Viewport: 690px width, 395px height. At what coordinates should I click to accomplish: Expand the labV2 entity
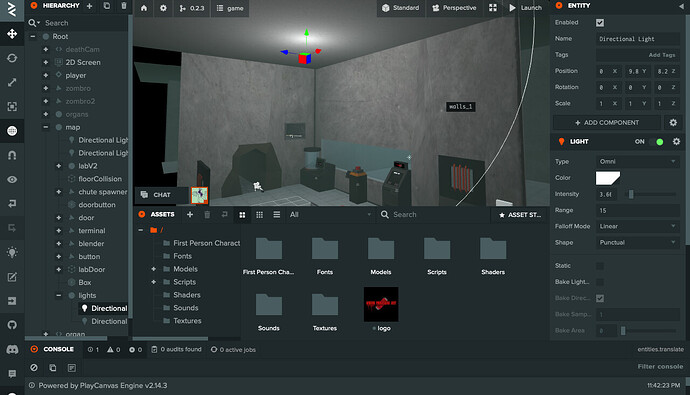pyautogui.click(x=59, y=166)
